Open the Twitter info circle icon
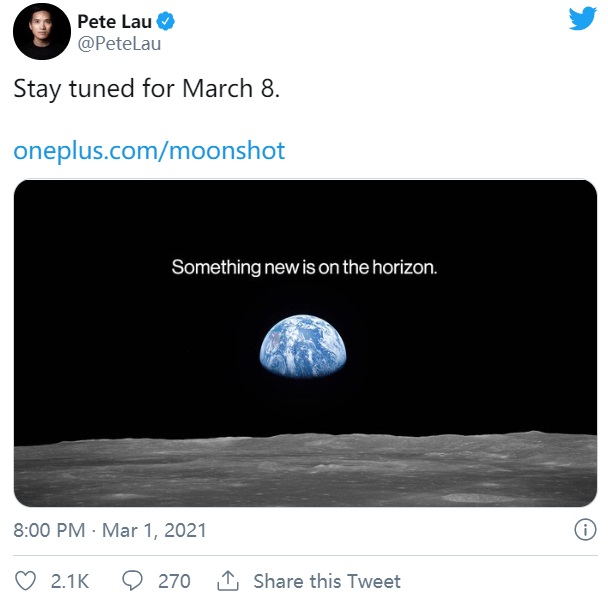 [585, 529]
